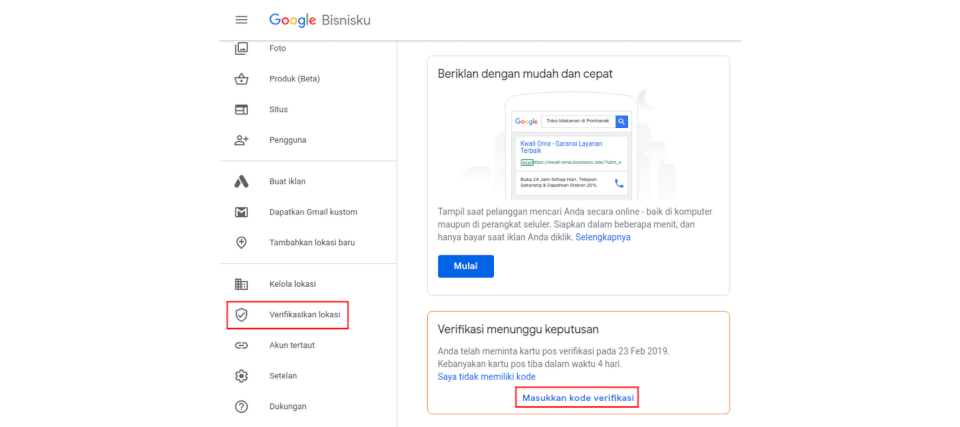
Task: Choose Tambahkan lokasi baru
Action: pos(312,243)
